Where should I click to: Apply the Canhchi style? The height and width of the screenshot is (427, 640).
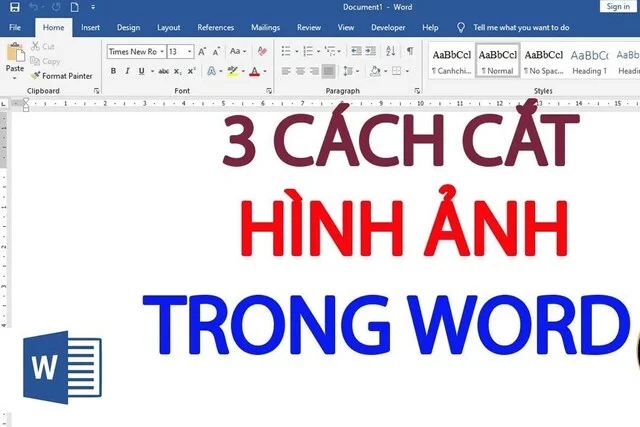[451, 62]
